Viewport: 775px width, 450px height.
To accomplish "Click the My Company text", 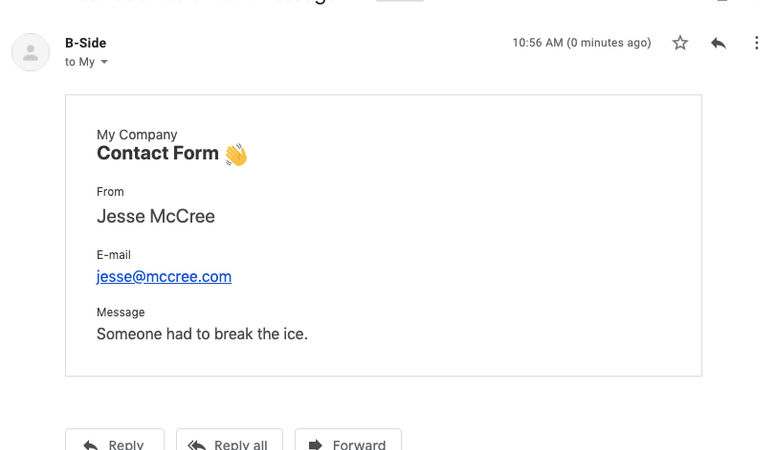I will point(137,135).
